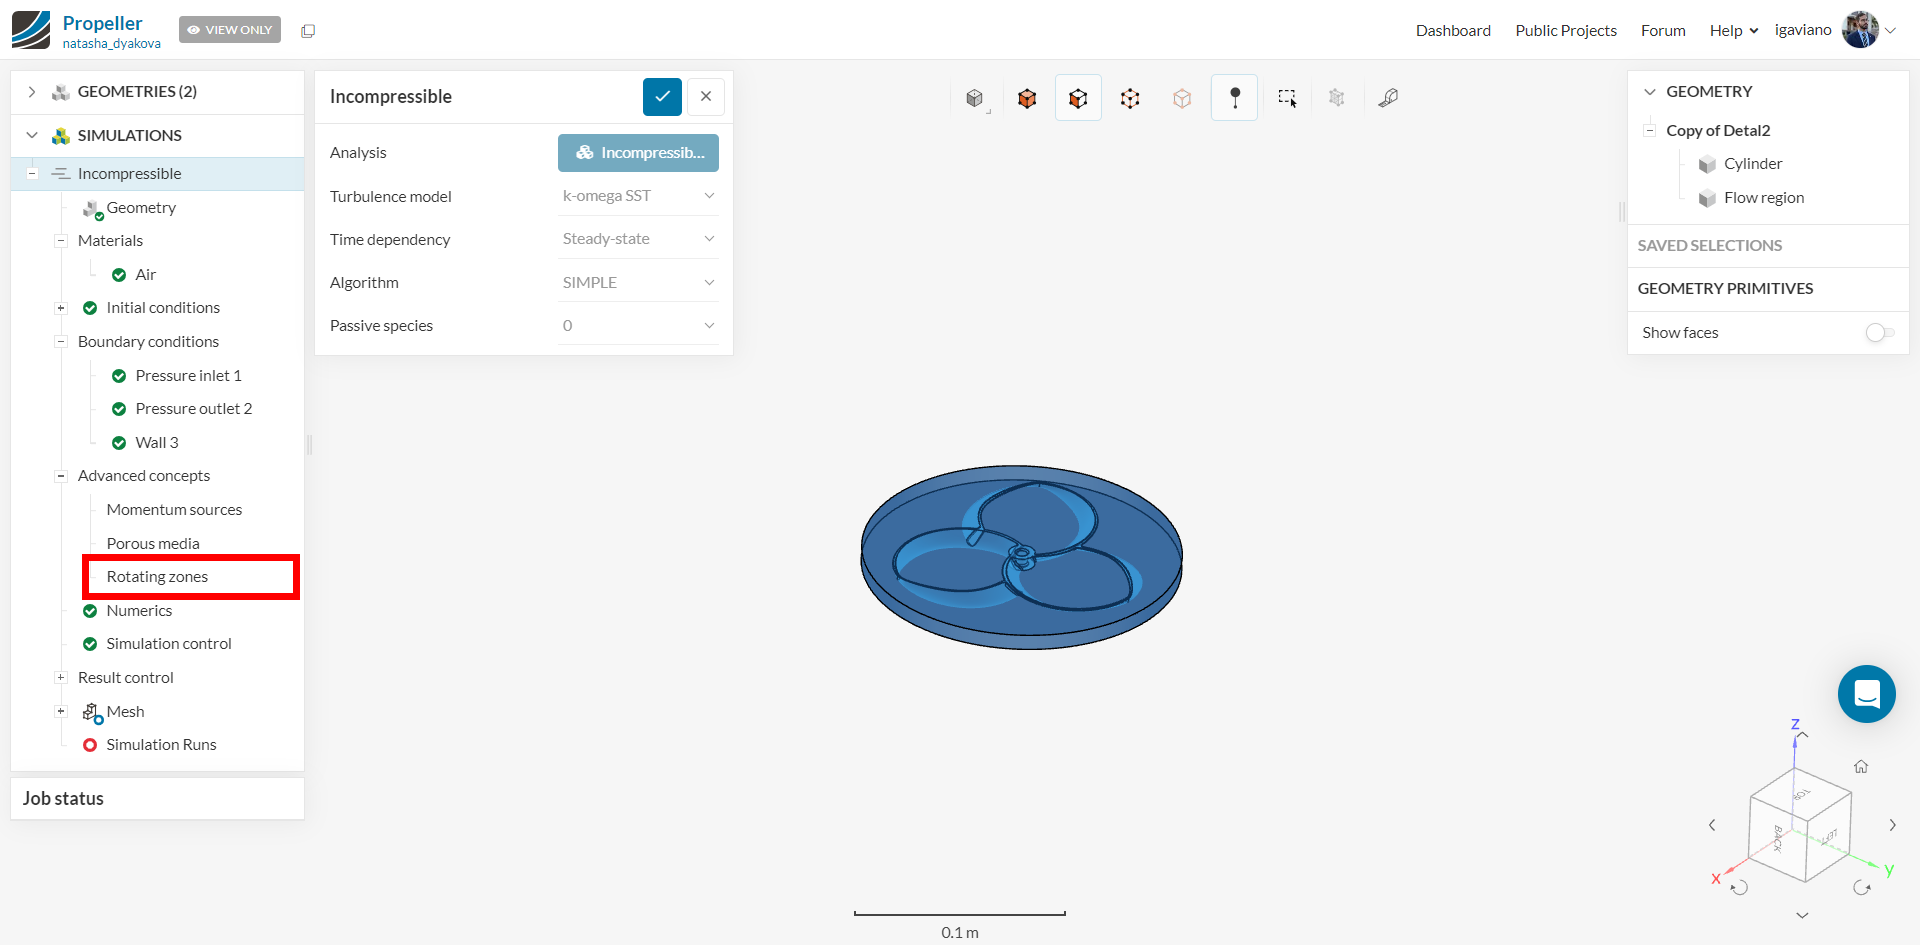Click the copy project icon beside VIEW ONLY
Screen dimensions: 1920x945
click(307, 30)
